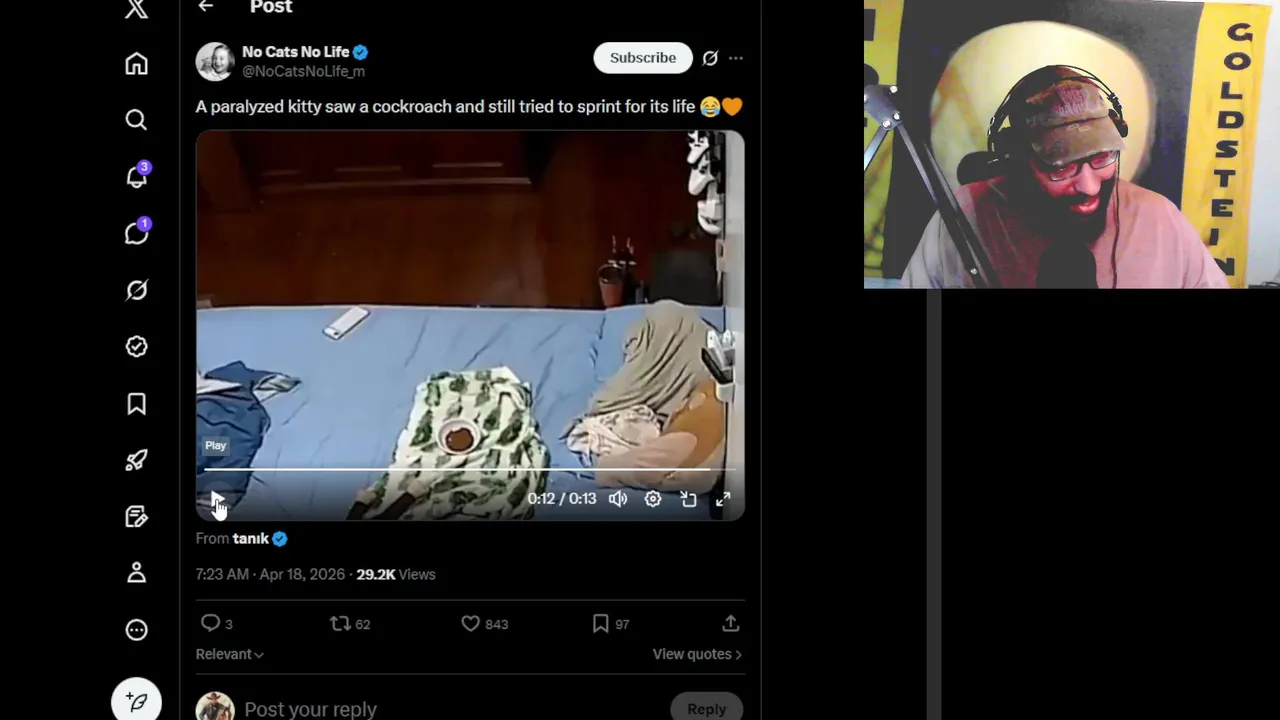Open Bookmarks in the sidebar

click(x=136, y=403)
